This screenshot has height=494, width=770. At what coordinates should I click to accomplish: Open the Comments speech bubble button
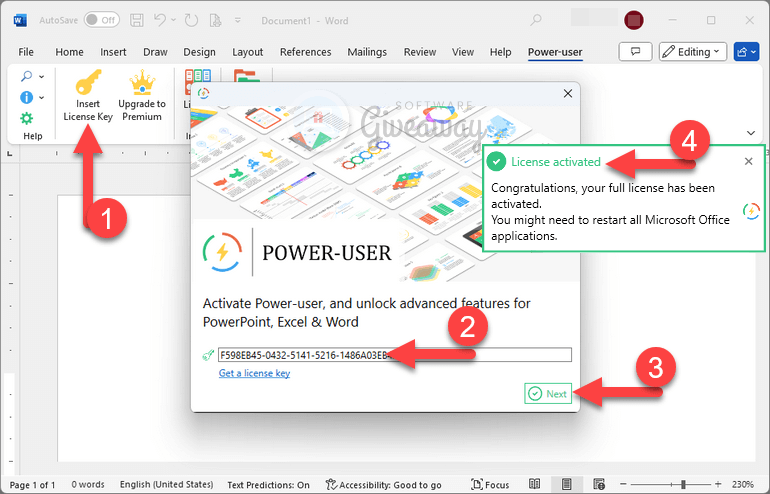[635, 52]
